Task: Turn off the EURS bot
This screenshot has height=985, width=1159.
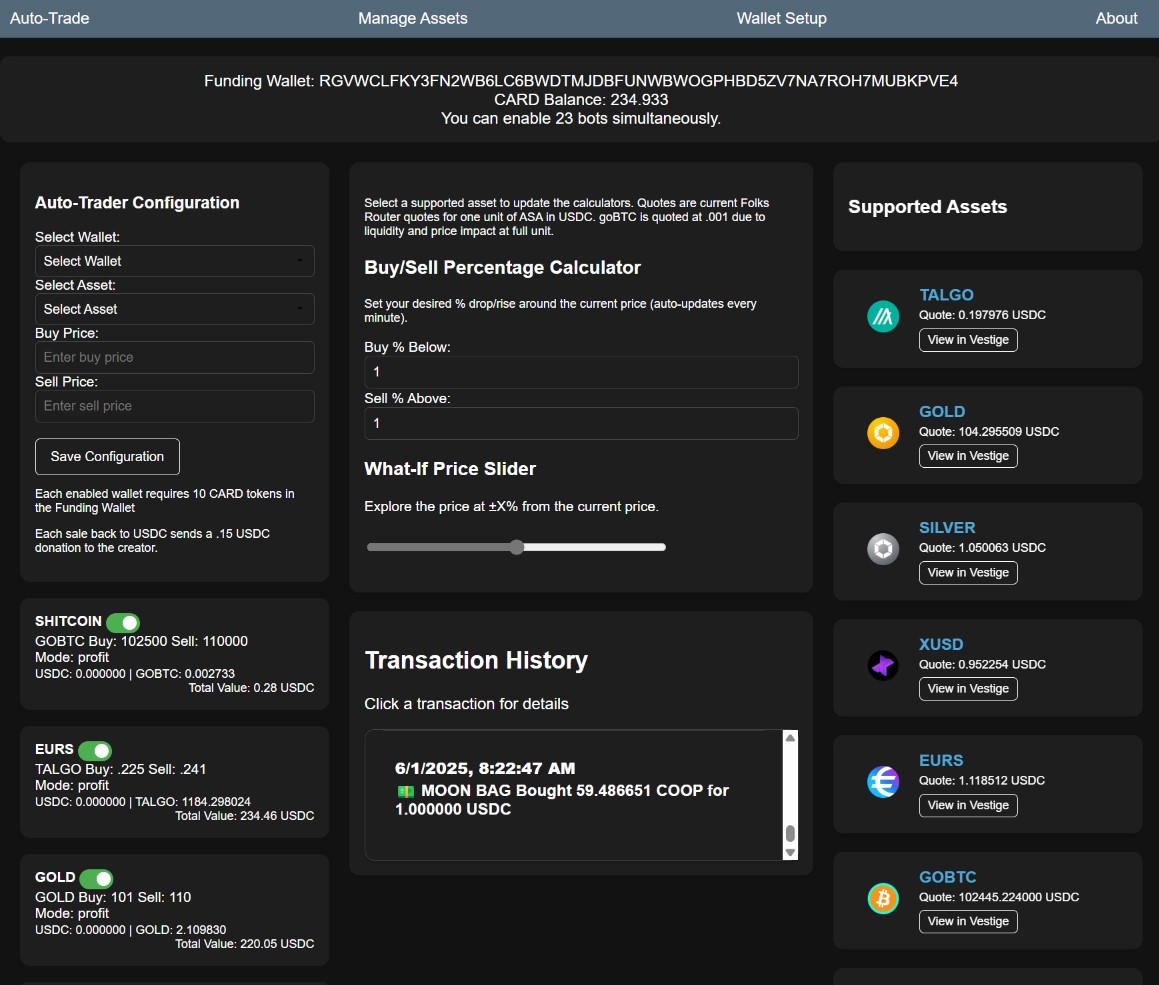Action: tap(96, 750)
